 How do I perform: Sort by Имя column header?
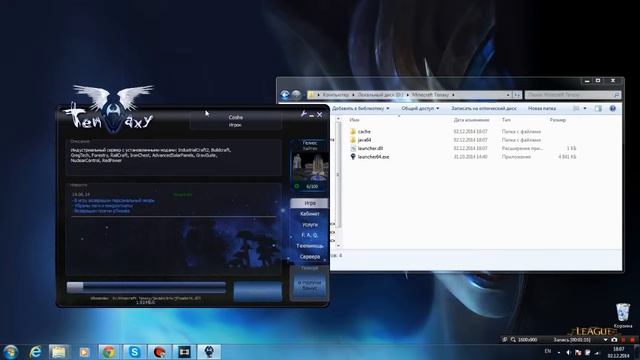point(355,120)
